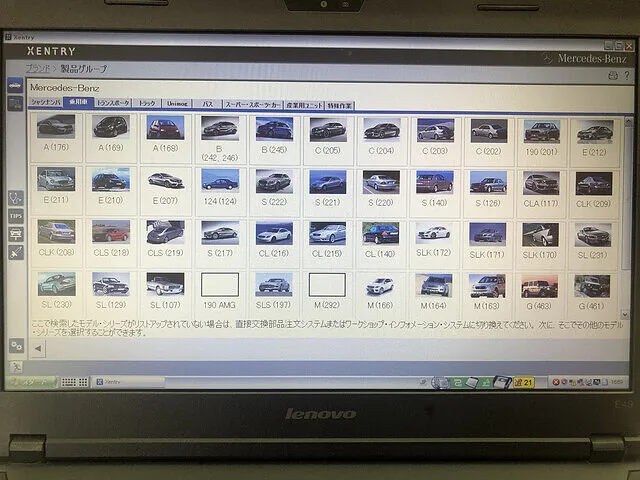
Task: Open the M (166) model
Action: click(x=380, y=286)
